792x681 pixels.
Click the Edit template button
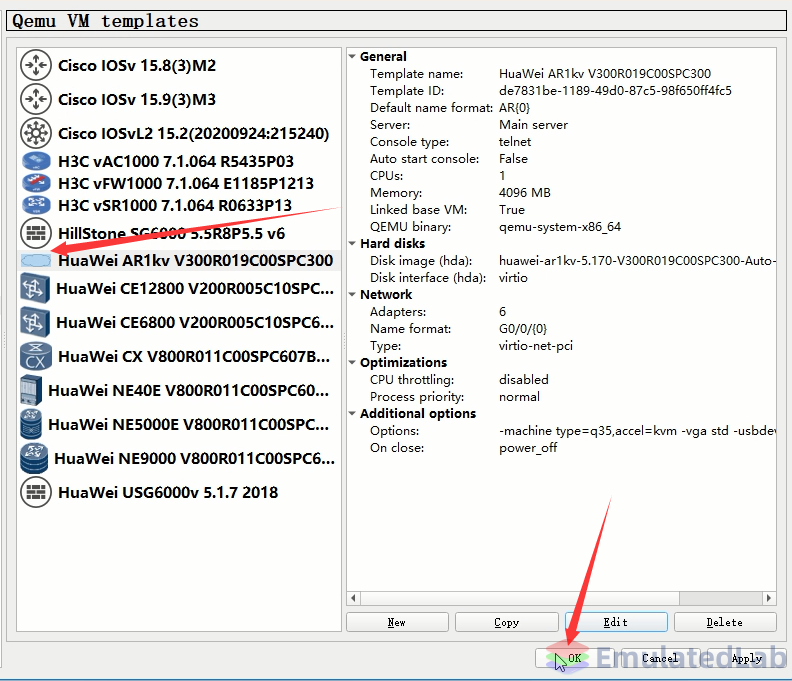(616, 622)
